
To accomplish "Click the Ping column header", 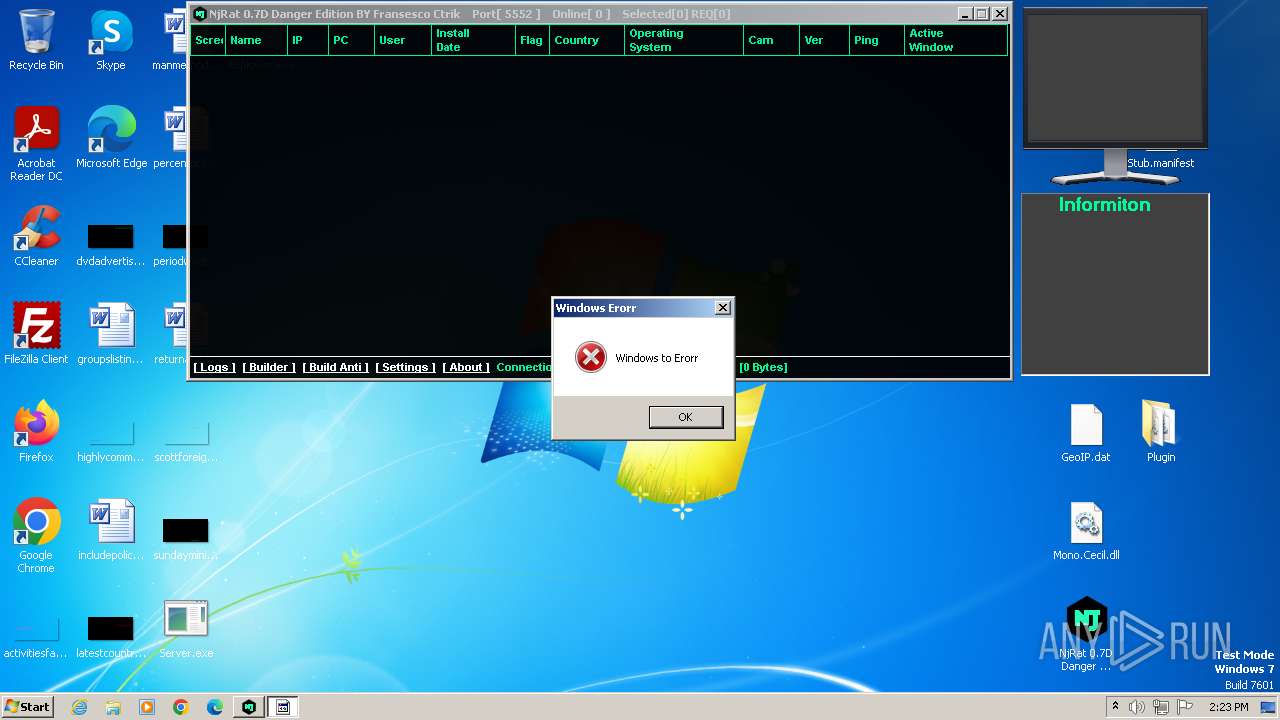I will (877, 40).
